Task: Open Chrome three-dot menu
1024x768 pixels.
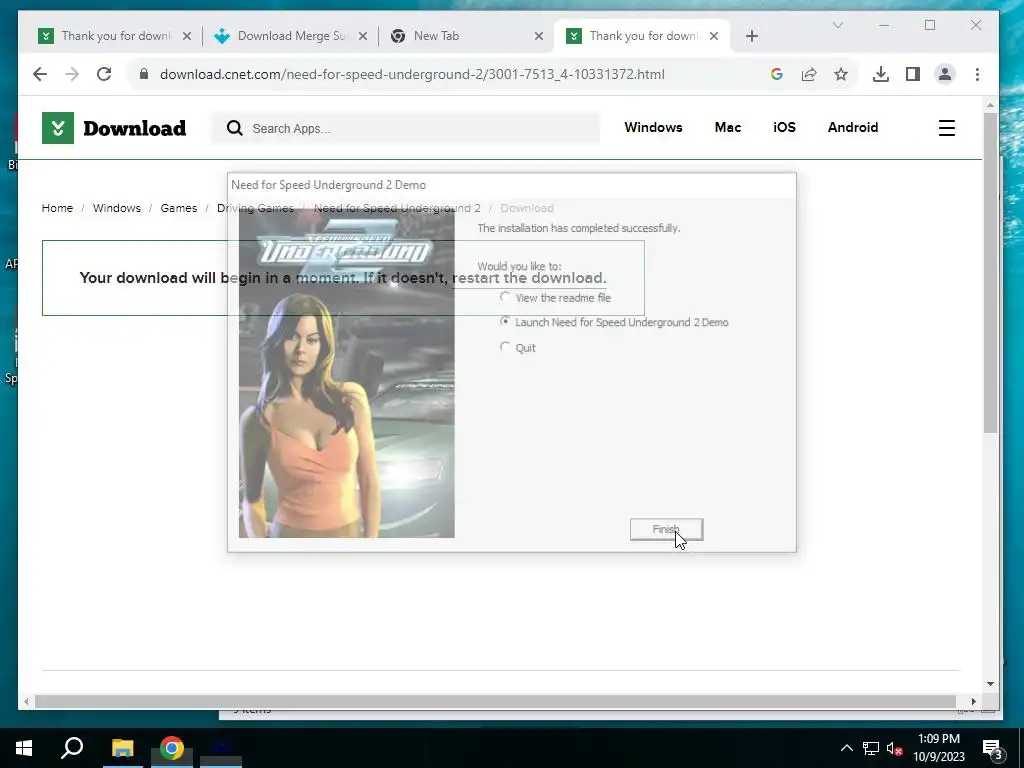Action: 978,74
